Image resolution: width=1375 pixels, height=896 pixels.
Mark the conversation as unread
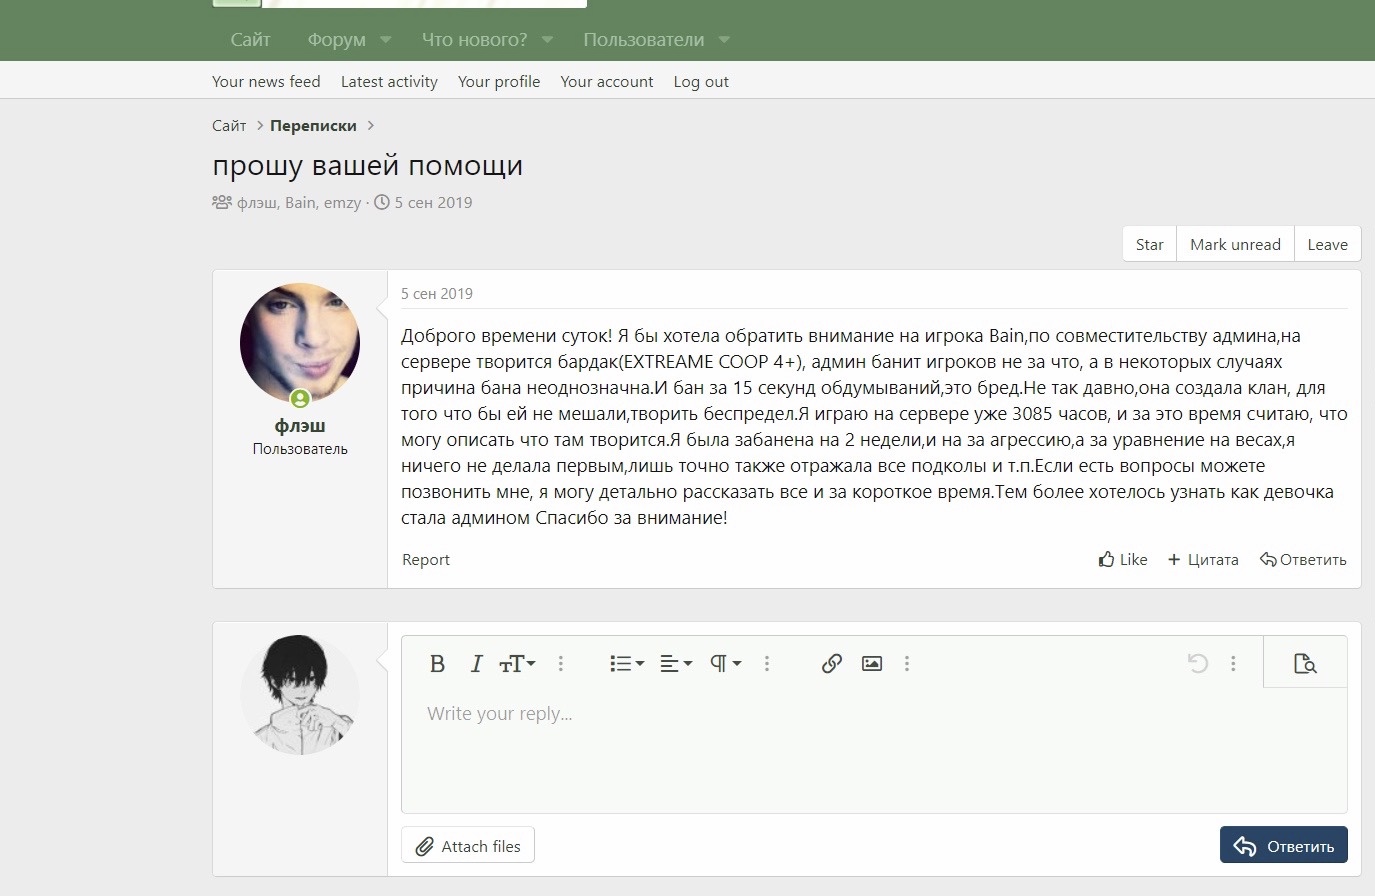(x=1235, y=245)
